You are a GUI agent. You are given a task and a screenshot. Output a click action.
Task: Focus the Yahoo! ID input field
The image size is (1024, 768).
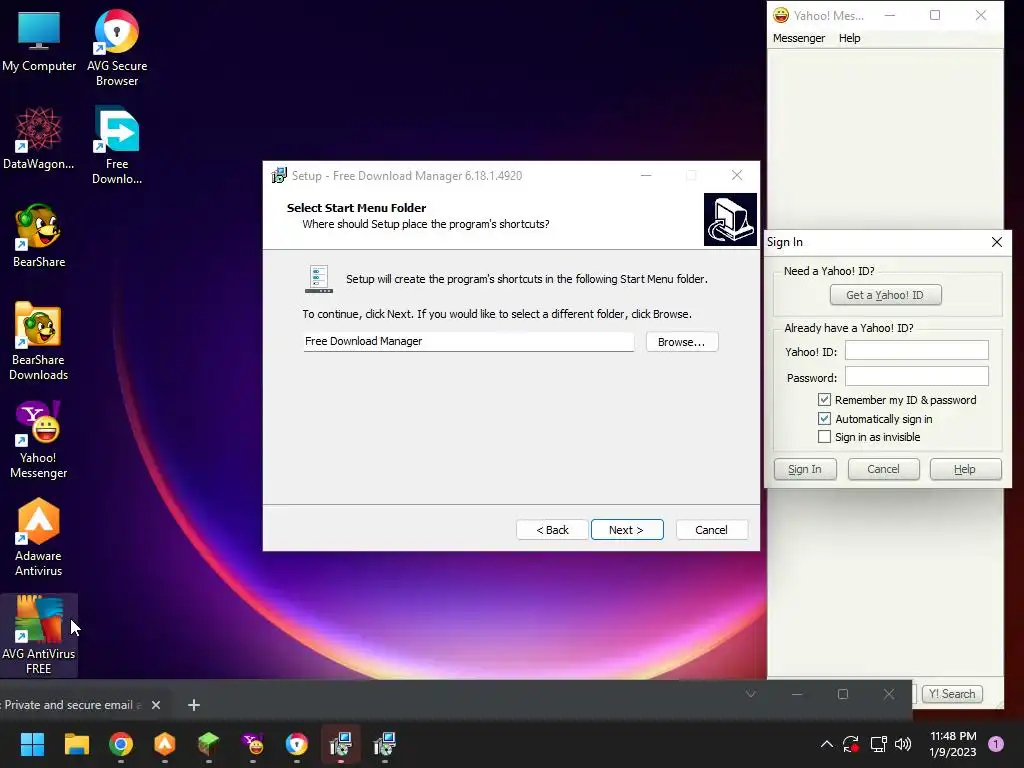(916, 351)
